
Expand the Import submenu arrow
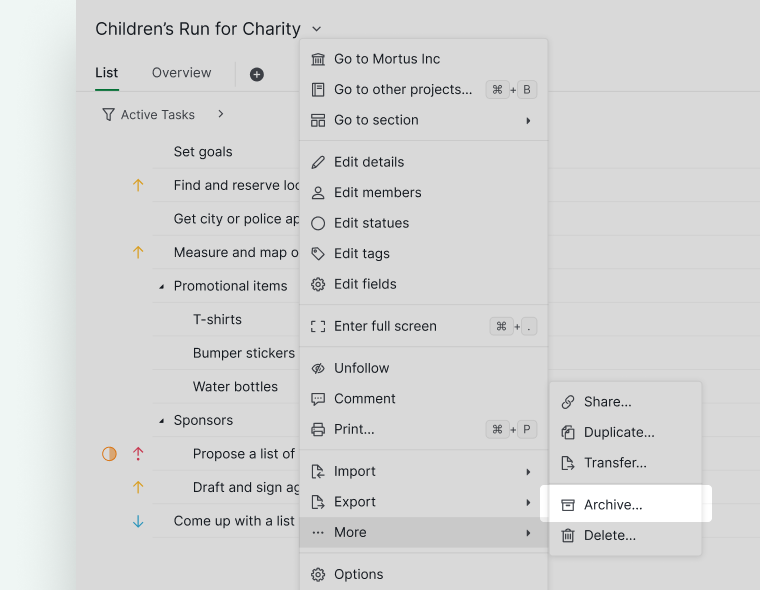tap(528, 472)
